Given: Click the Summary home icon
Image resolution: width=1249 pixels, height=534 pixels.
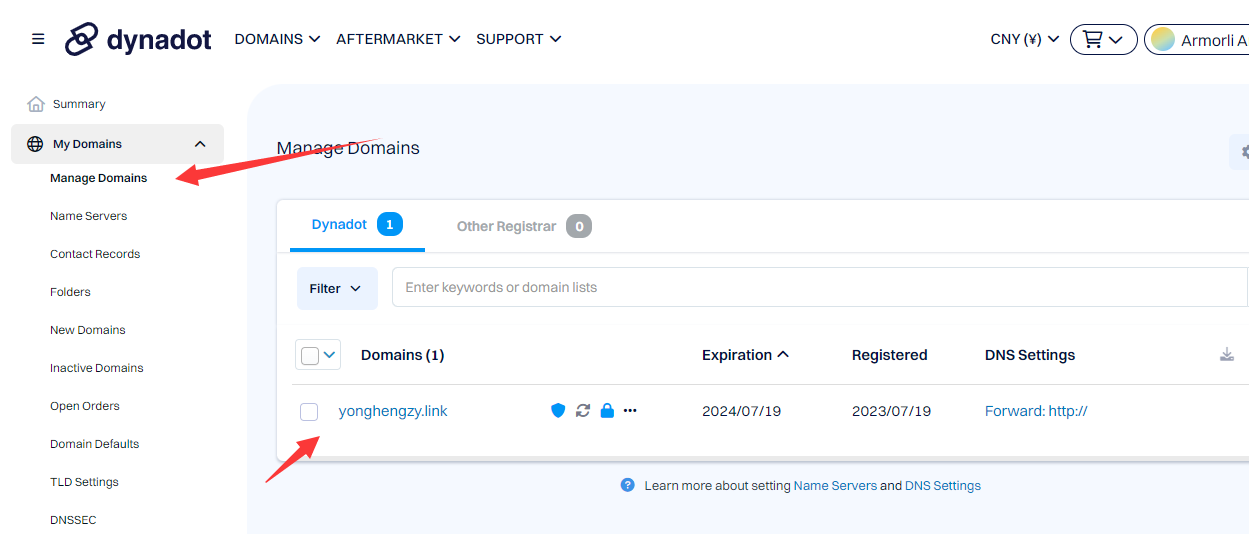Looking at the screenshot, I should 36,104.
